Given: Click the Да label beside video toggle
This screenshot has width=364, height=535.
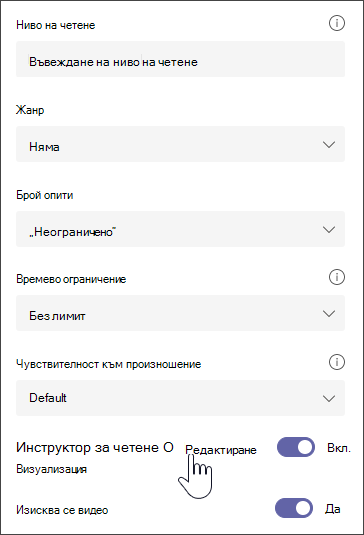Looking at the screenshot, I should 332,509.
